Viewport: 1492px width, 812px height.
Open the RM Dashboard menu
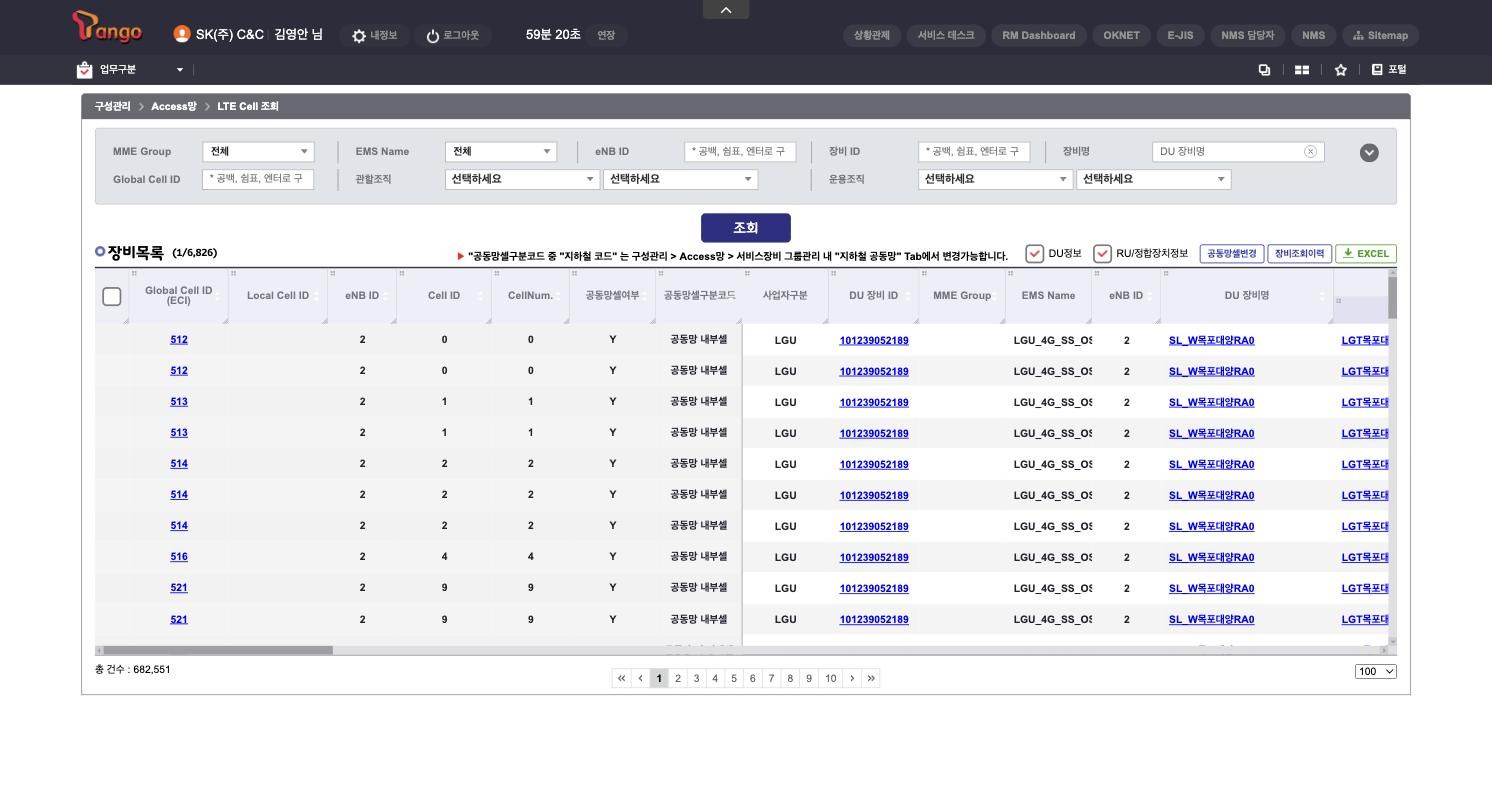click(x=1039, y=36)
